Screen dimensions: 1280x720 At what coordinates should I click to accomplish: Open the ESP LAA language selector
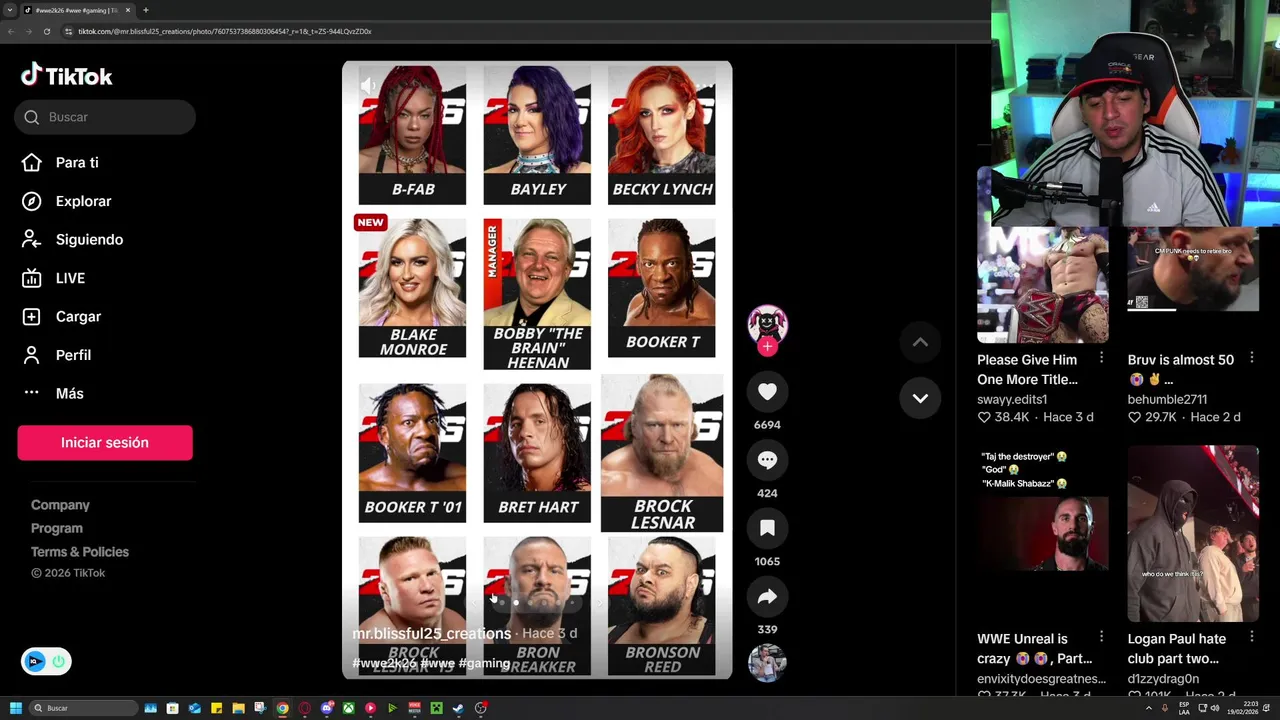pyautogui.click(x=1185, y=708)
